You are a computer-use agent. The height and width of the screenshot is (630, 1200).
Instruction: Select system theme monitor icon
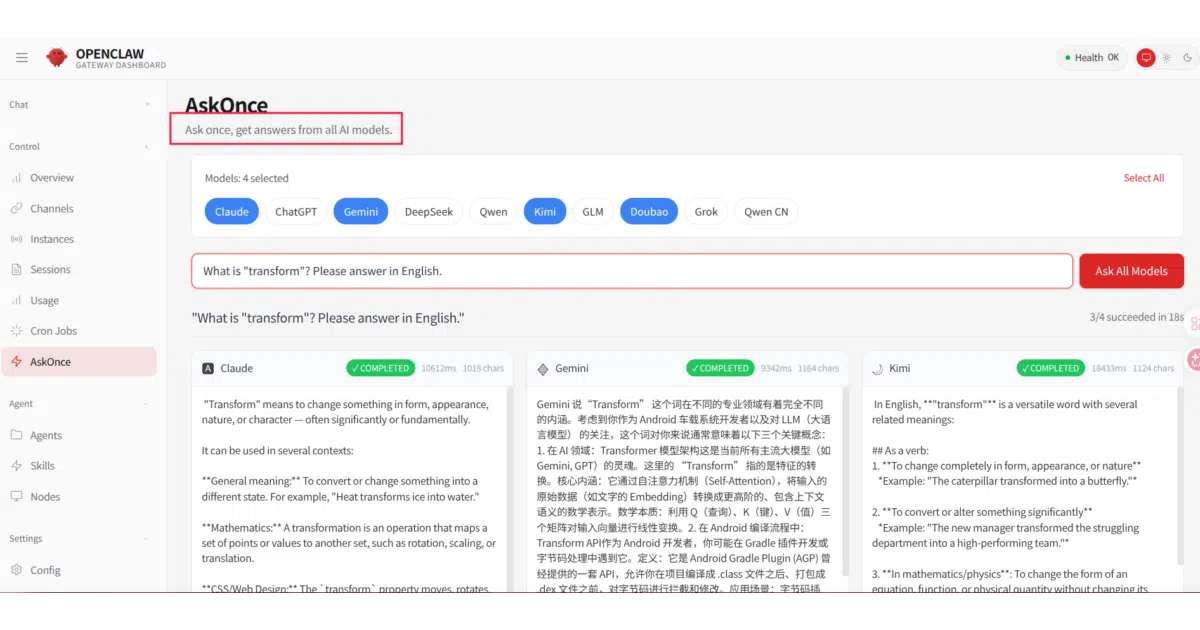[x=1146, y=58]
